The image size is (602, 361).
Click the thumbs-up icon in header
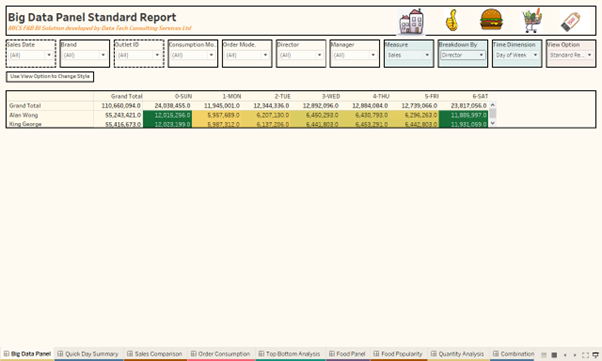coord(452,20)
